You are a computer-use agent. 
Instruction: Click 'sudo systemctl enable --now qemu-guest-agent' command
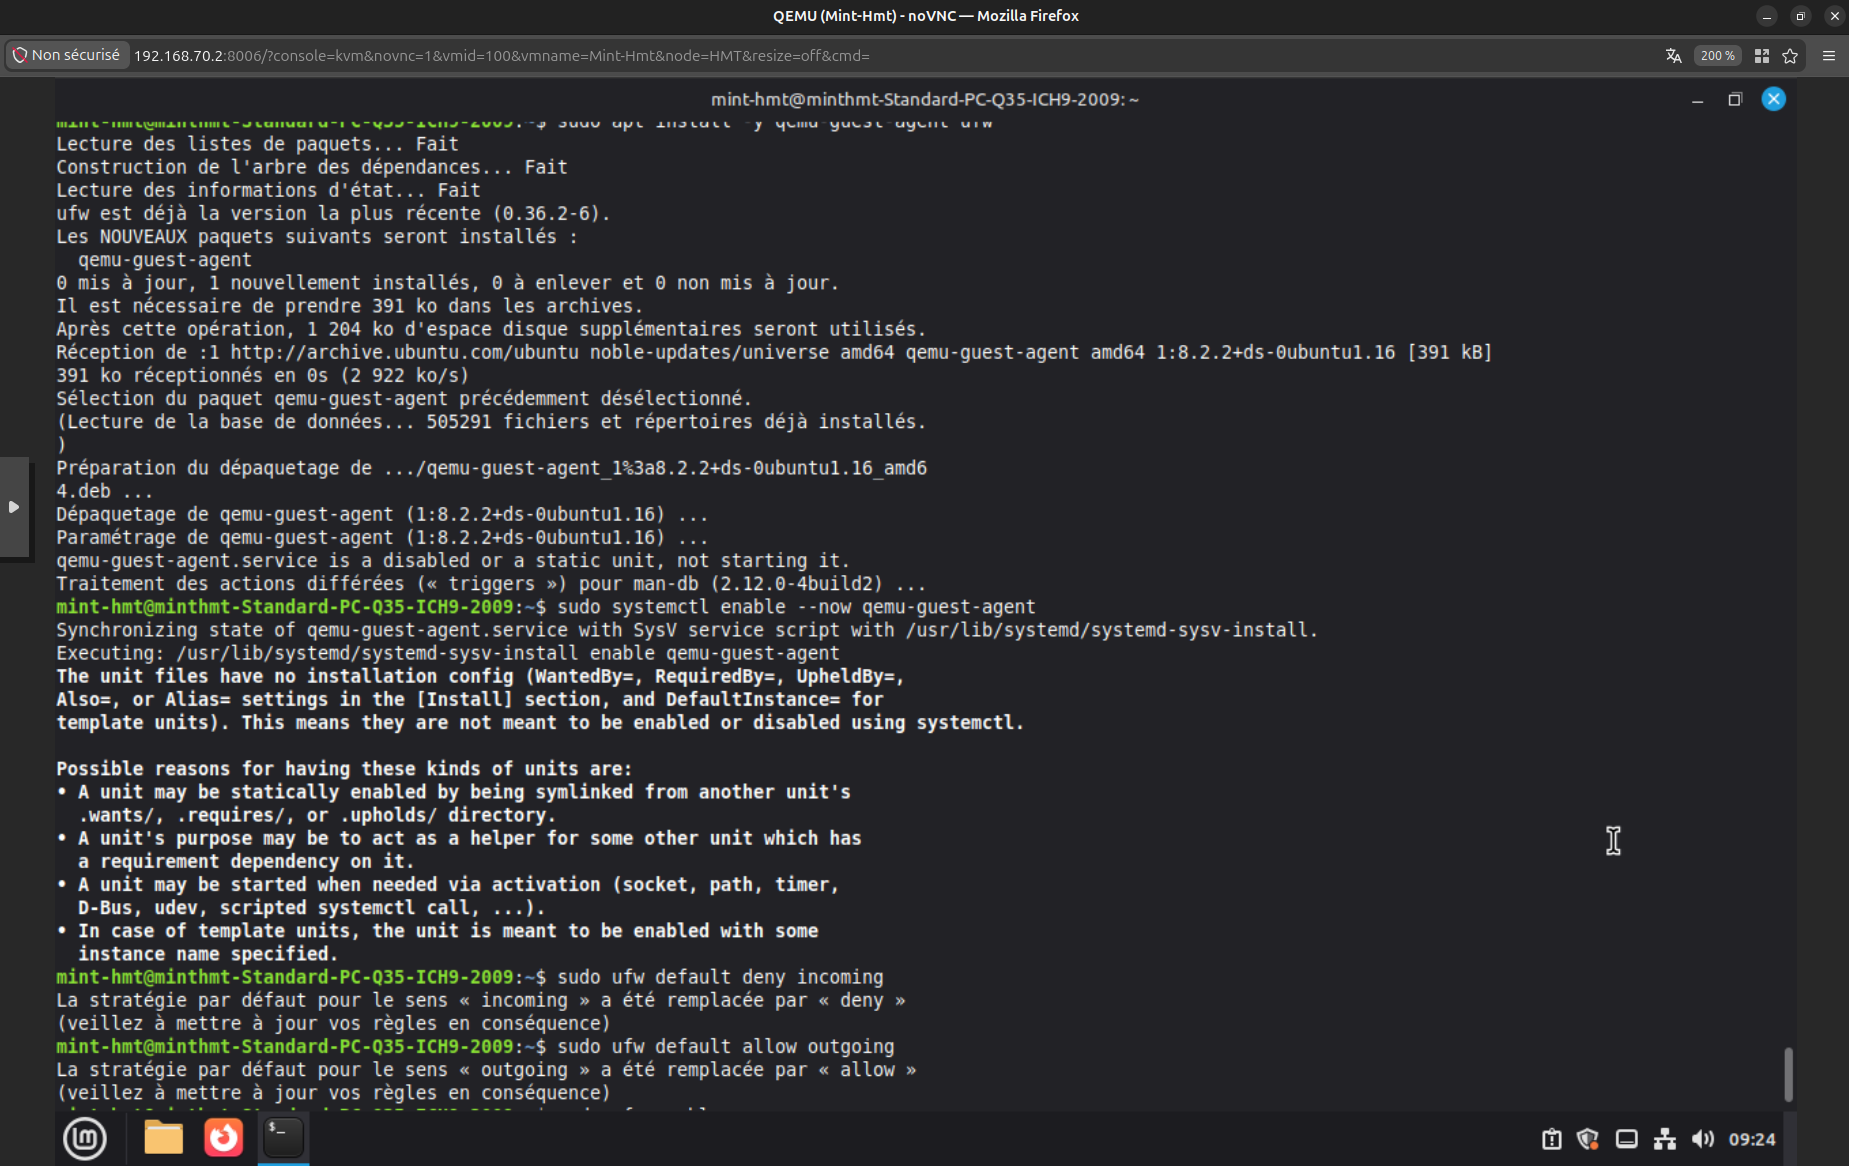796,607
